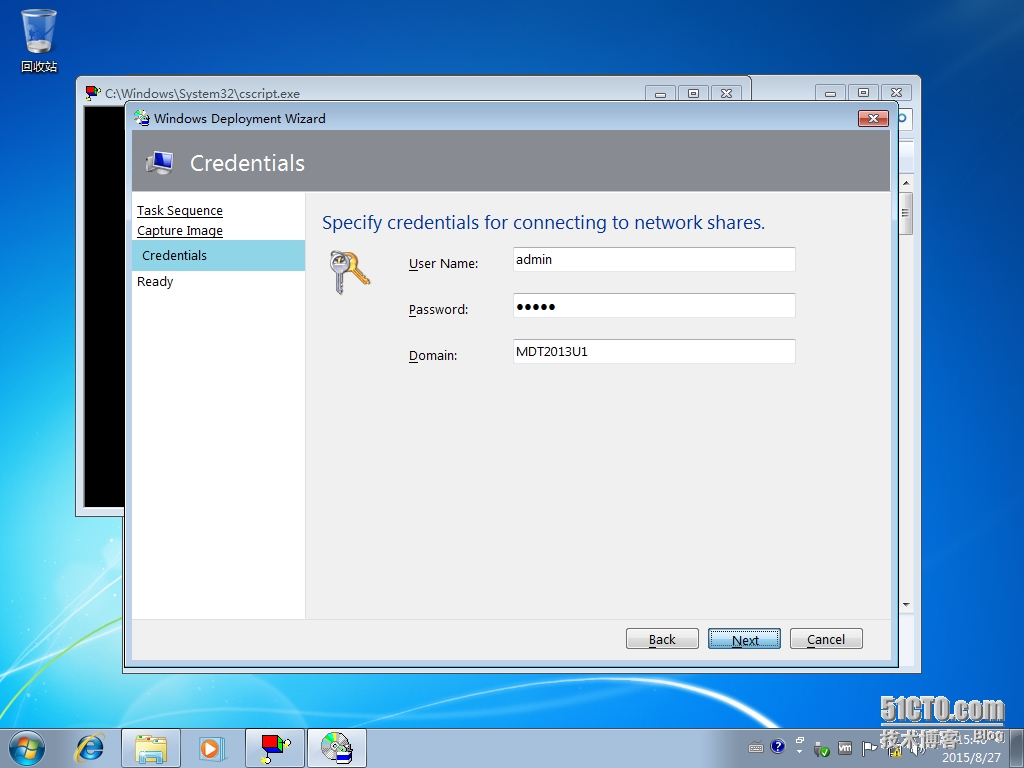Go to Task Sequence wizard step
Screen dimensions: 1024x768
click(180, 210)
